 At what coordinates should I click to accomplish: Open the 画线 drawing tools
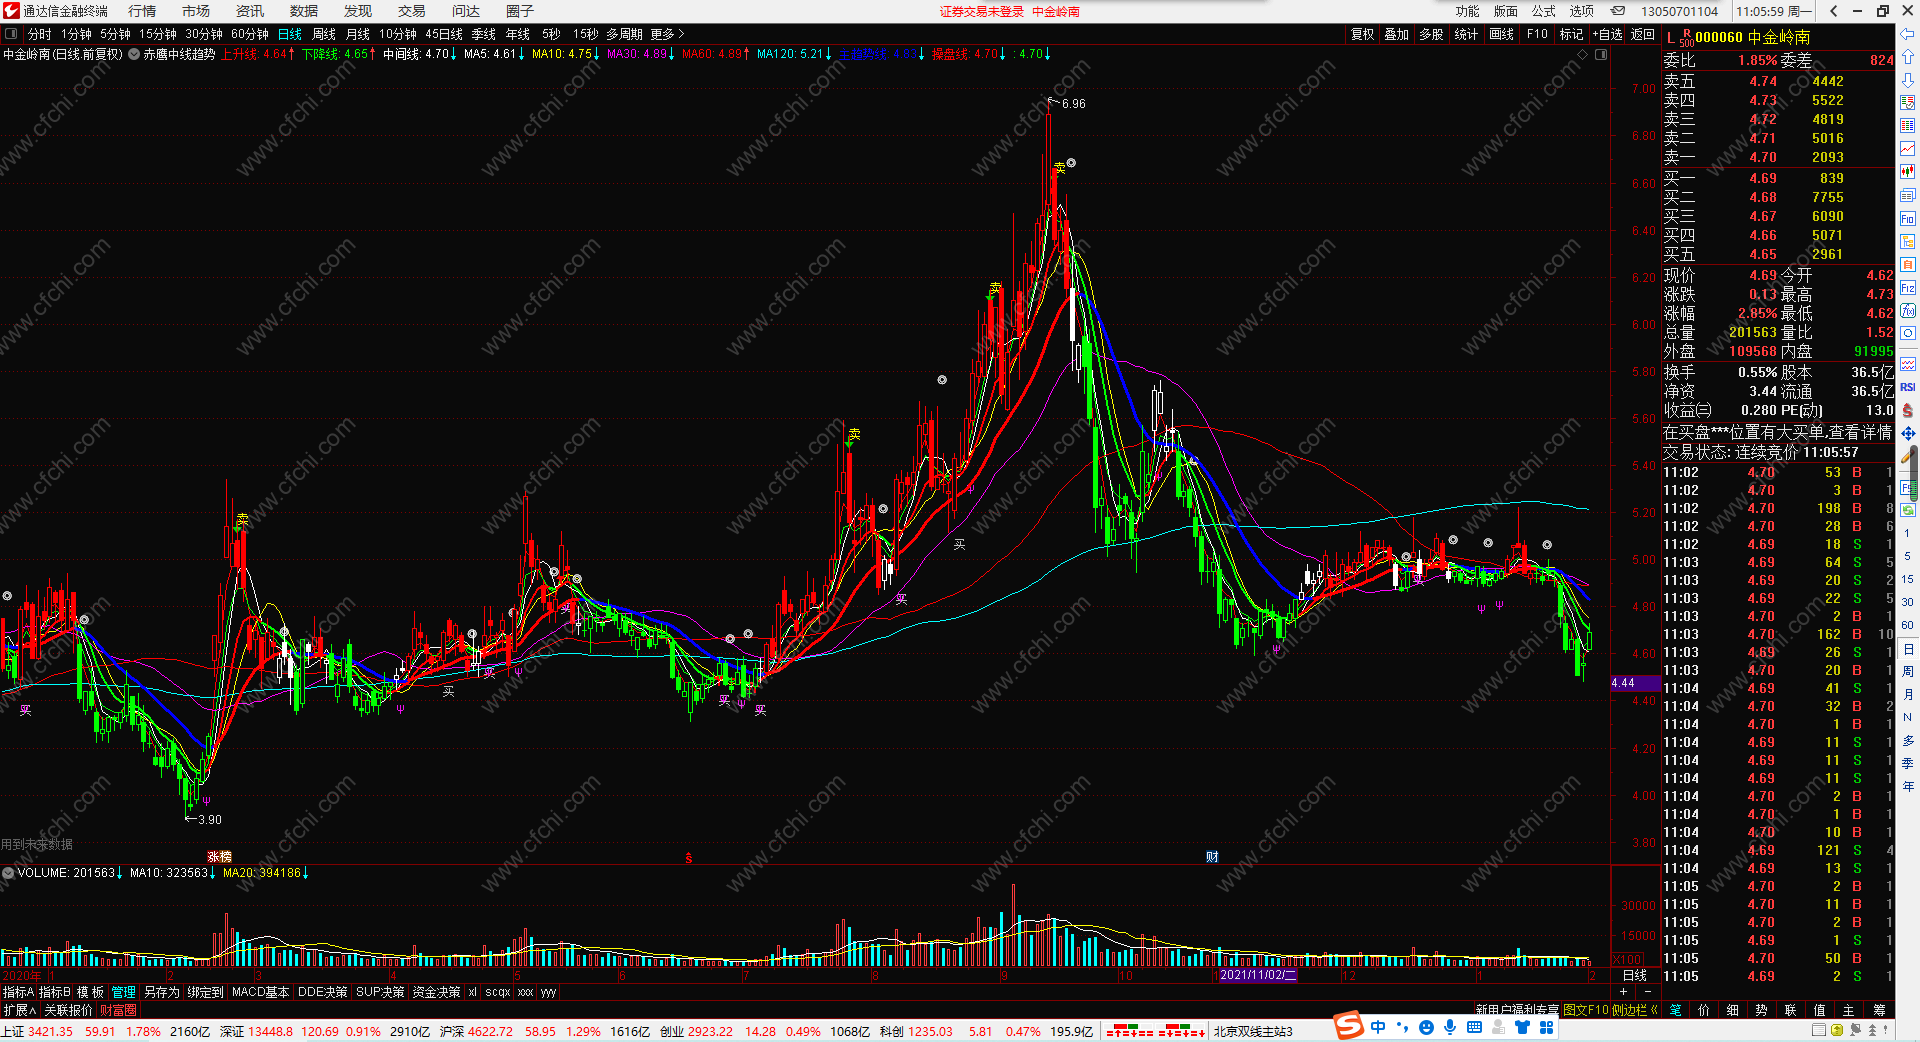tap(1502, 34)
